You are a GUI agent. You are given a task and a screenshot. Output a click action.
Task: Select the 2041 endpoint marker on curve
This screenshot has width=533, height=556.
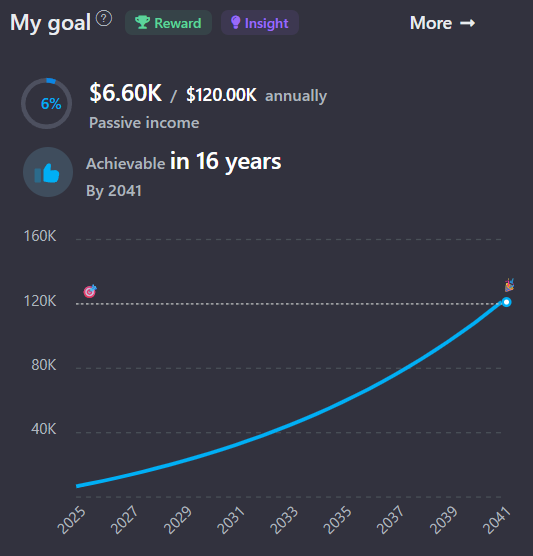(506, 302)
